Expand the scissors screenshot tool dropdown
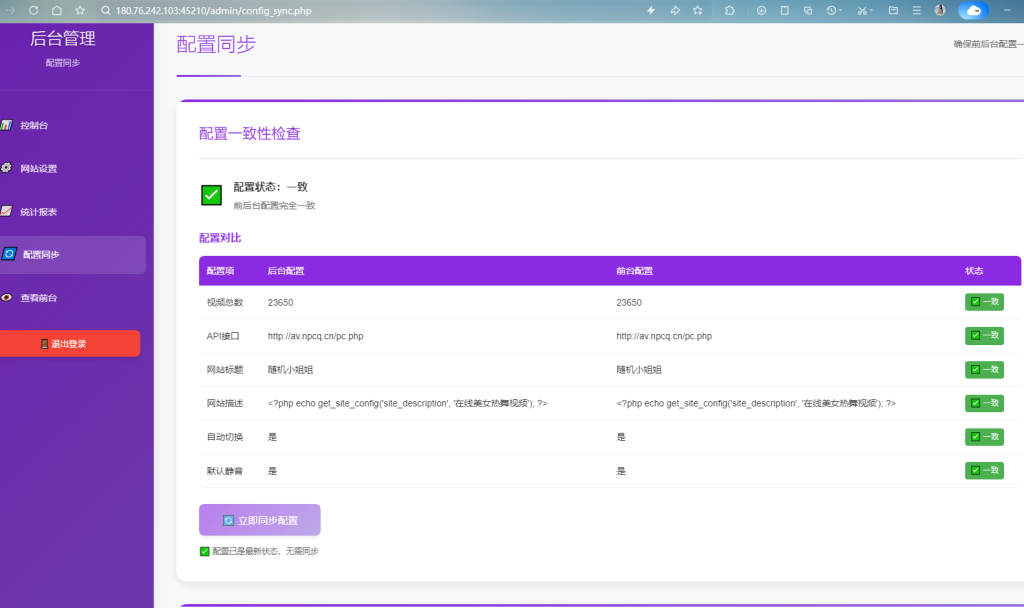This screenshot has width=1024, height=608. point(872,11)
